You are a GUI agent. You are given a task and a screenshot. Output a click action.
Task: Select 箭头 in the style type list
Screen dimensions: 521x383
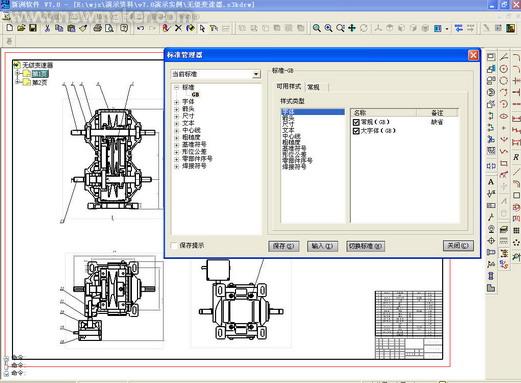(x=288, y=118)
